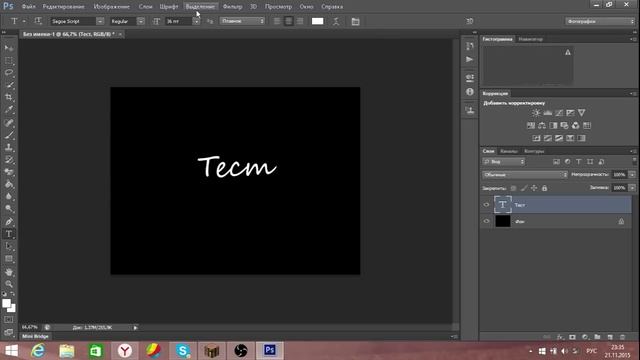Toggle lock all padlock icon
Image resolution: width=640 pixels, height=360 pixels.
coord(544,188)
